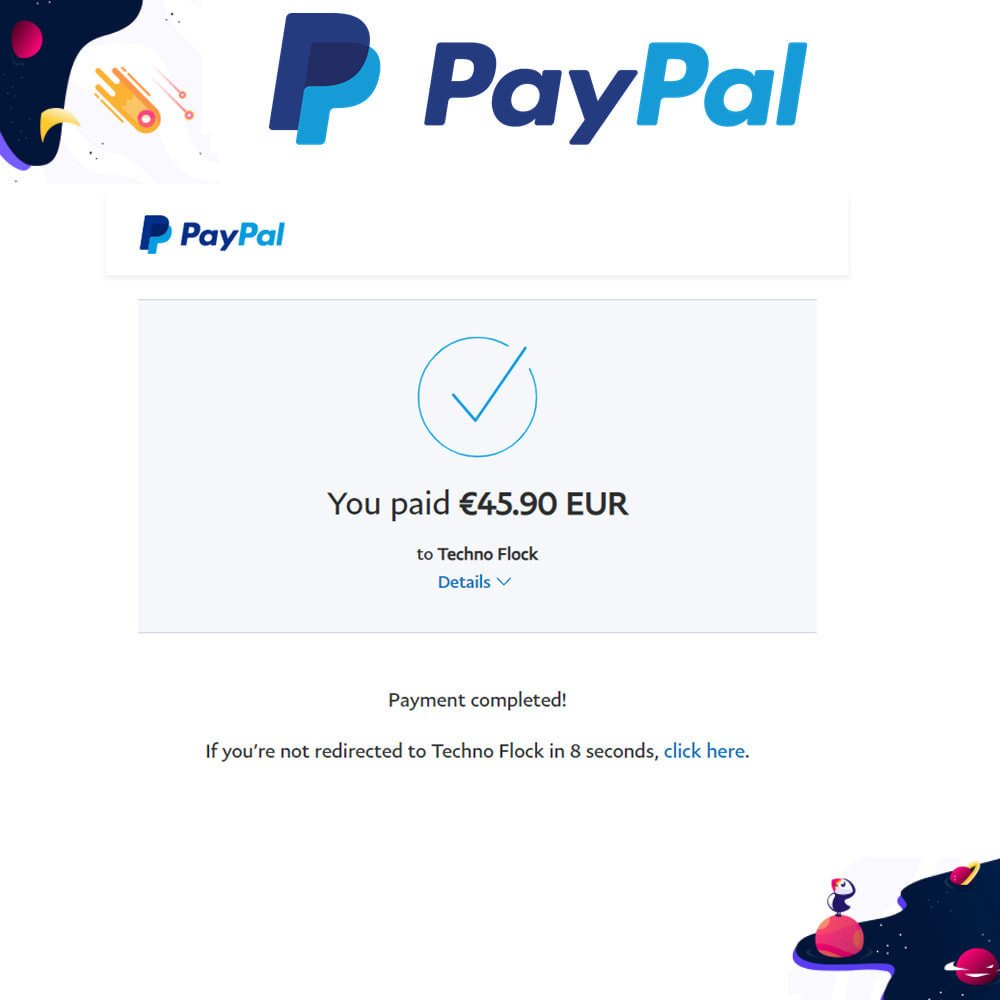Select the €45.90 EUR paid amount text
1000x1000 pixels.
tap(543, 504)
